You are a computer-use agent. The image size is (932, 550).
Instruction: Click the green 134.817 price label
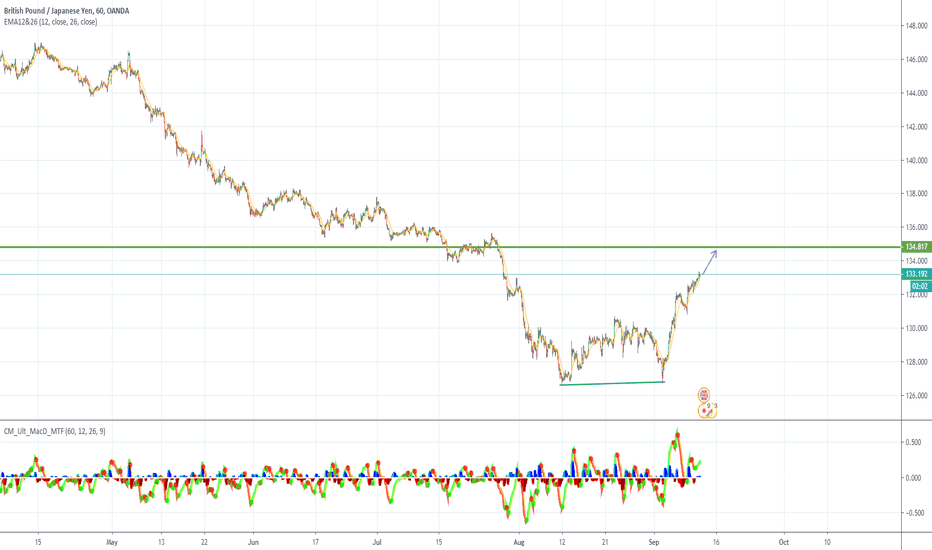[x=916, y=247]
